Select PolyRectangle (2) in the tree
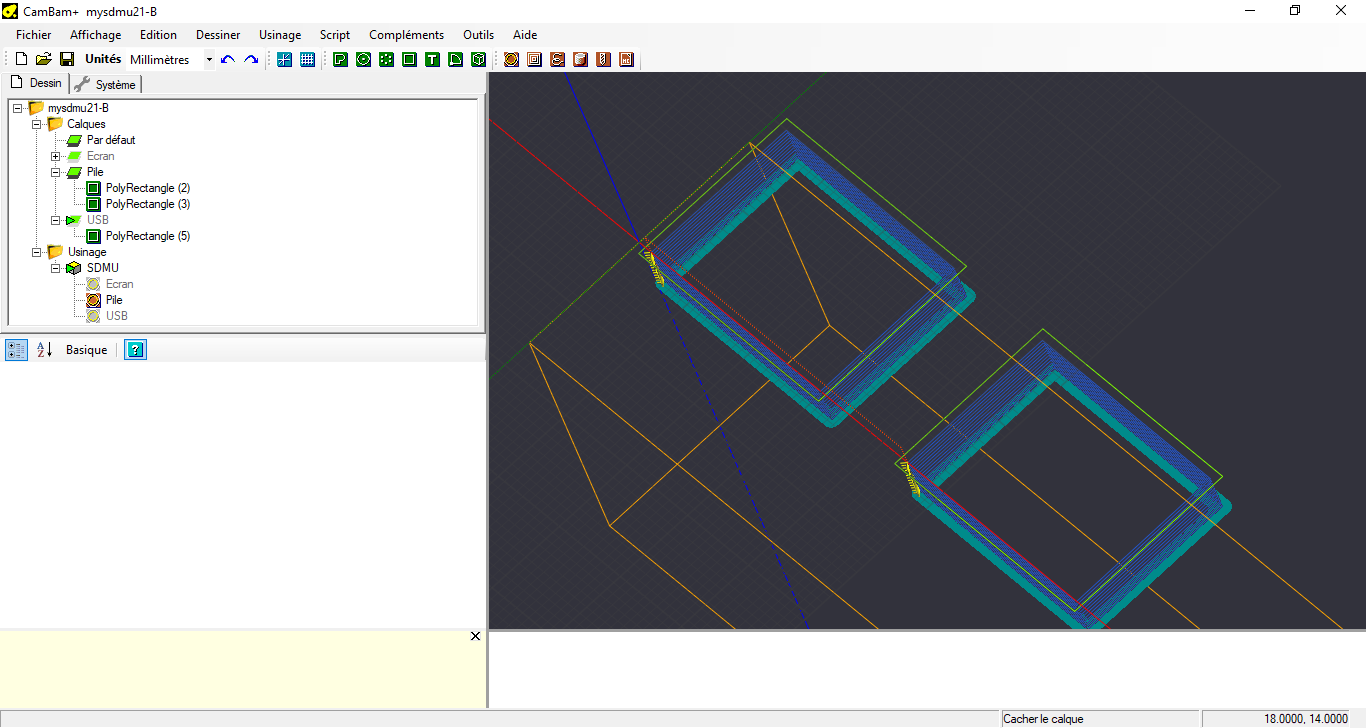 click(x=148, y=188)
